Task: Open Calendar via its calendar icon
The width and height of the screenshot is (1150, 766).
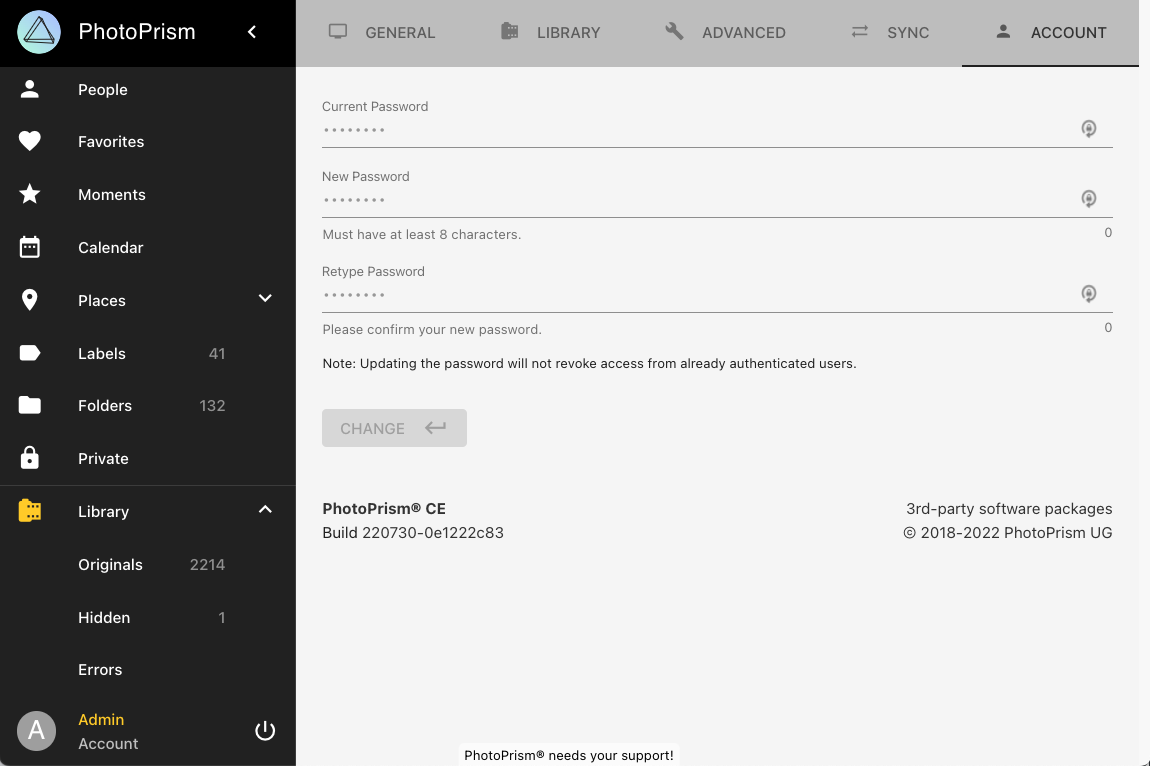Action: [30, 248]
